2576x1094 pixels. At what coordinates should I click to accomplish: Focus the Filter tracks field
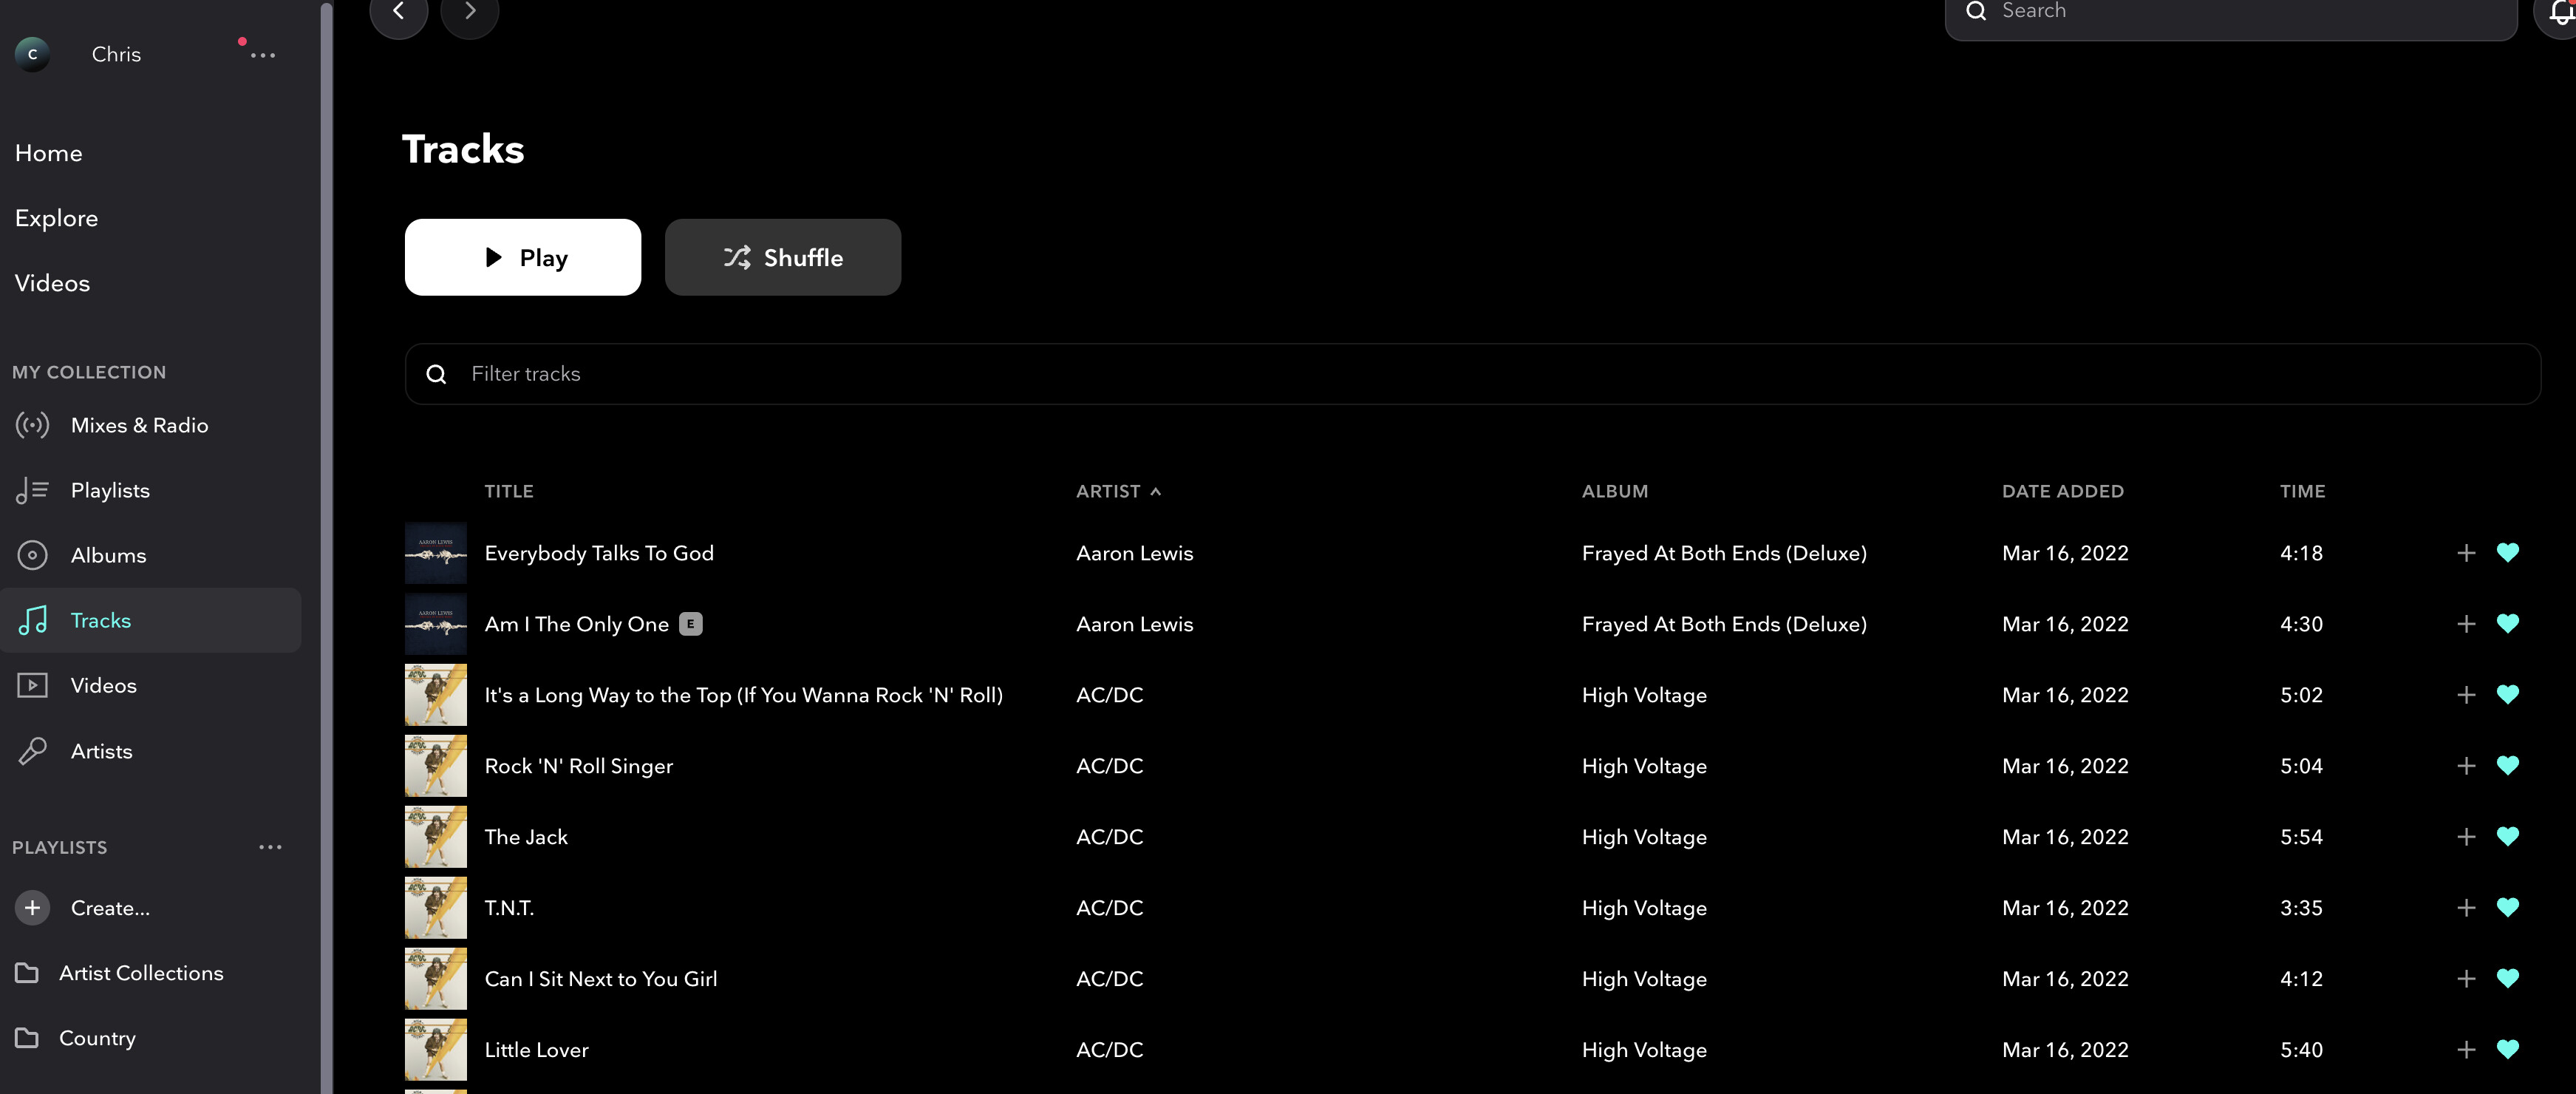pos(1472,374)
